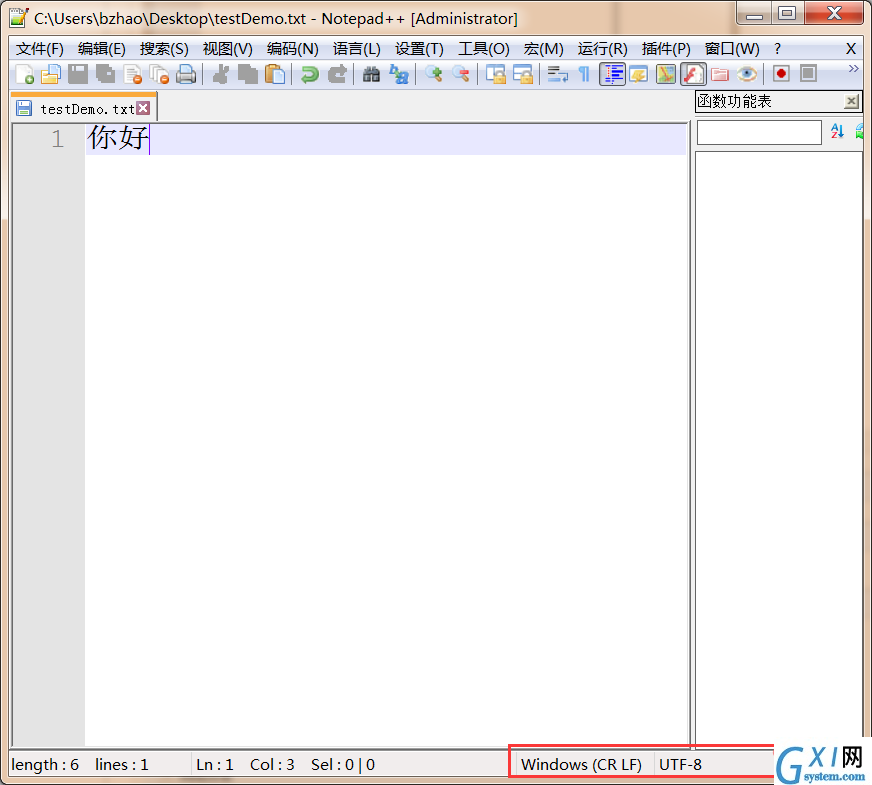
Task: Click the length : 6 status entry
Action: coord(44,765)
